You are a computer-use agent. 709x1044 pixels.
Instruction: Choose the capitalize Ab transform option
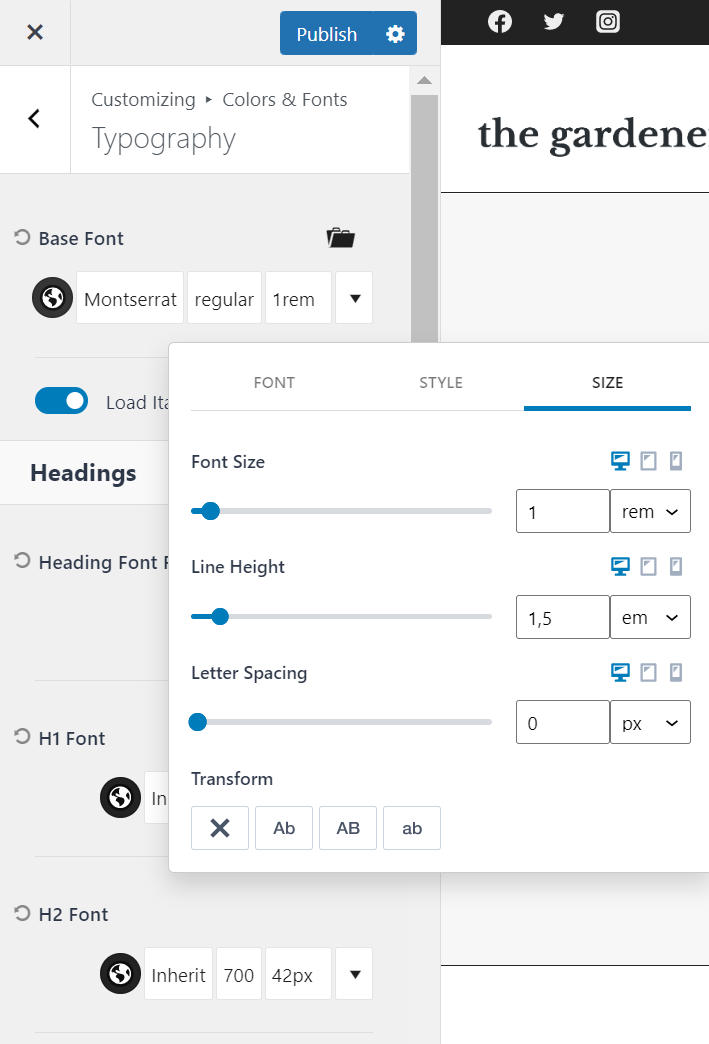click(x=284, y=828)
